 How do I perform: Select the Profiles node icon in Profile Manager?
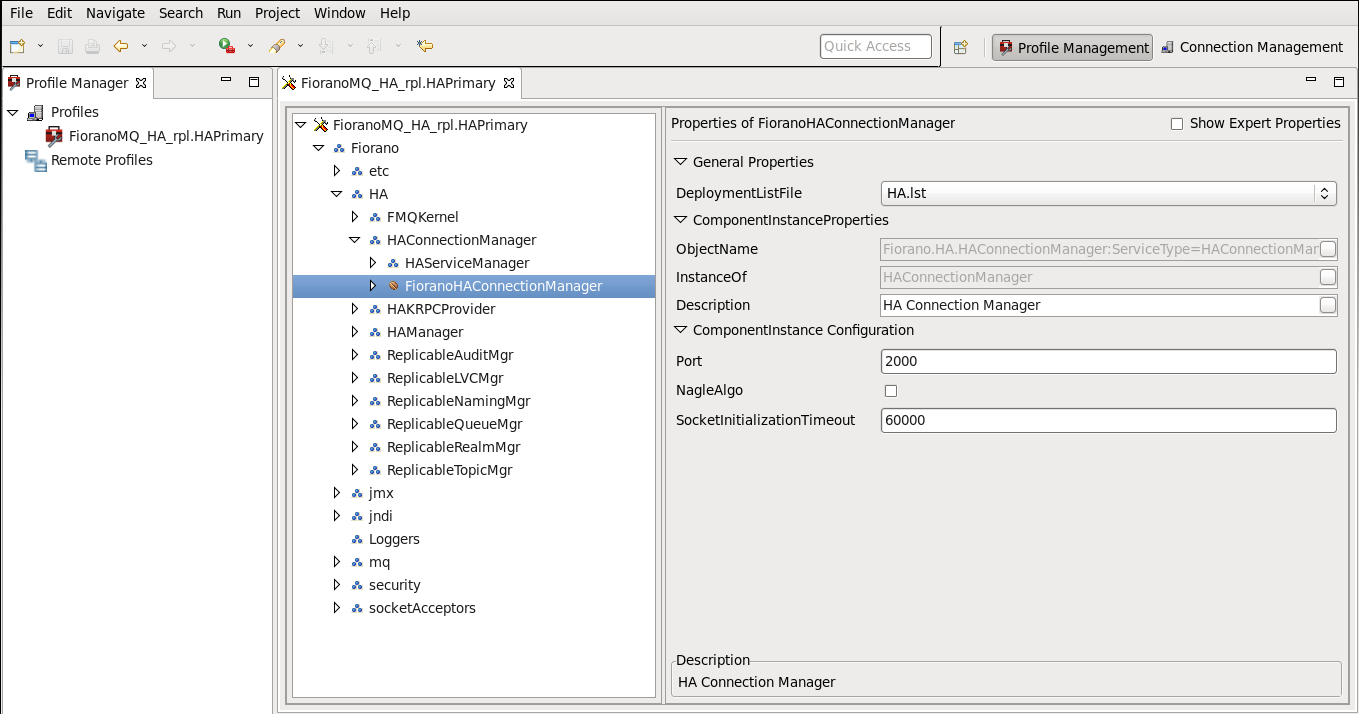click(x=36, y=112)
